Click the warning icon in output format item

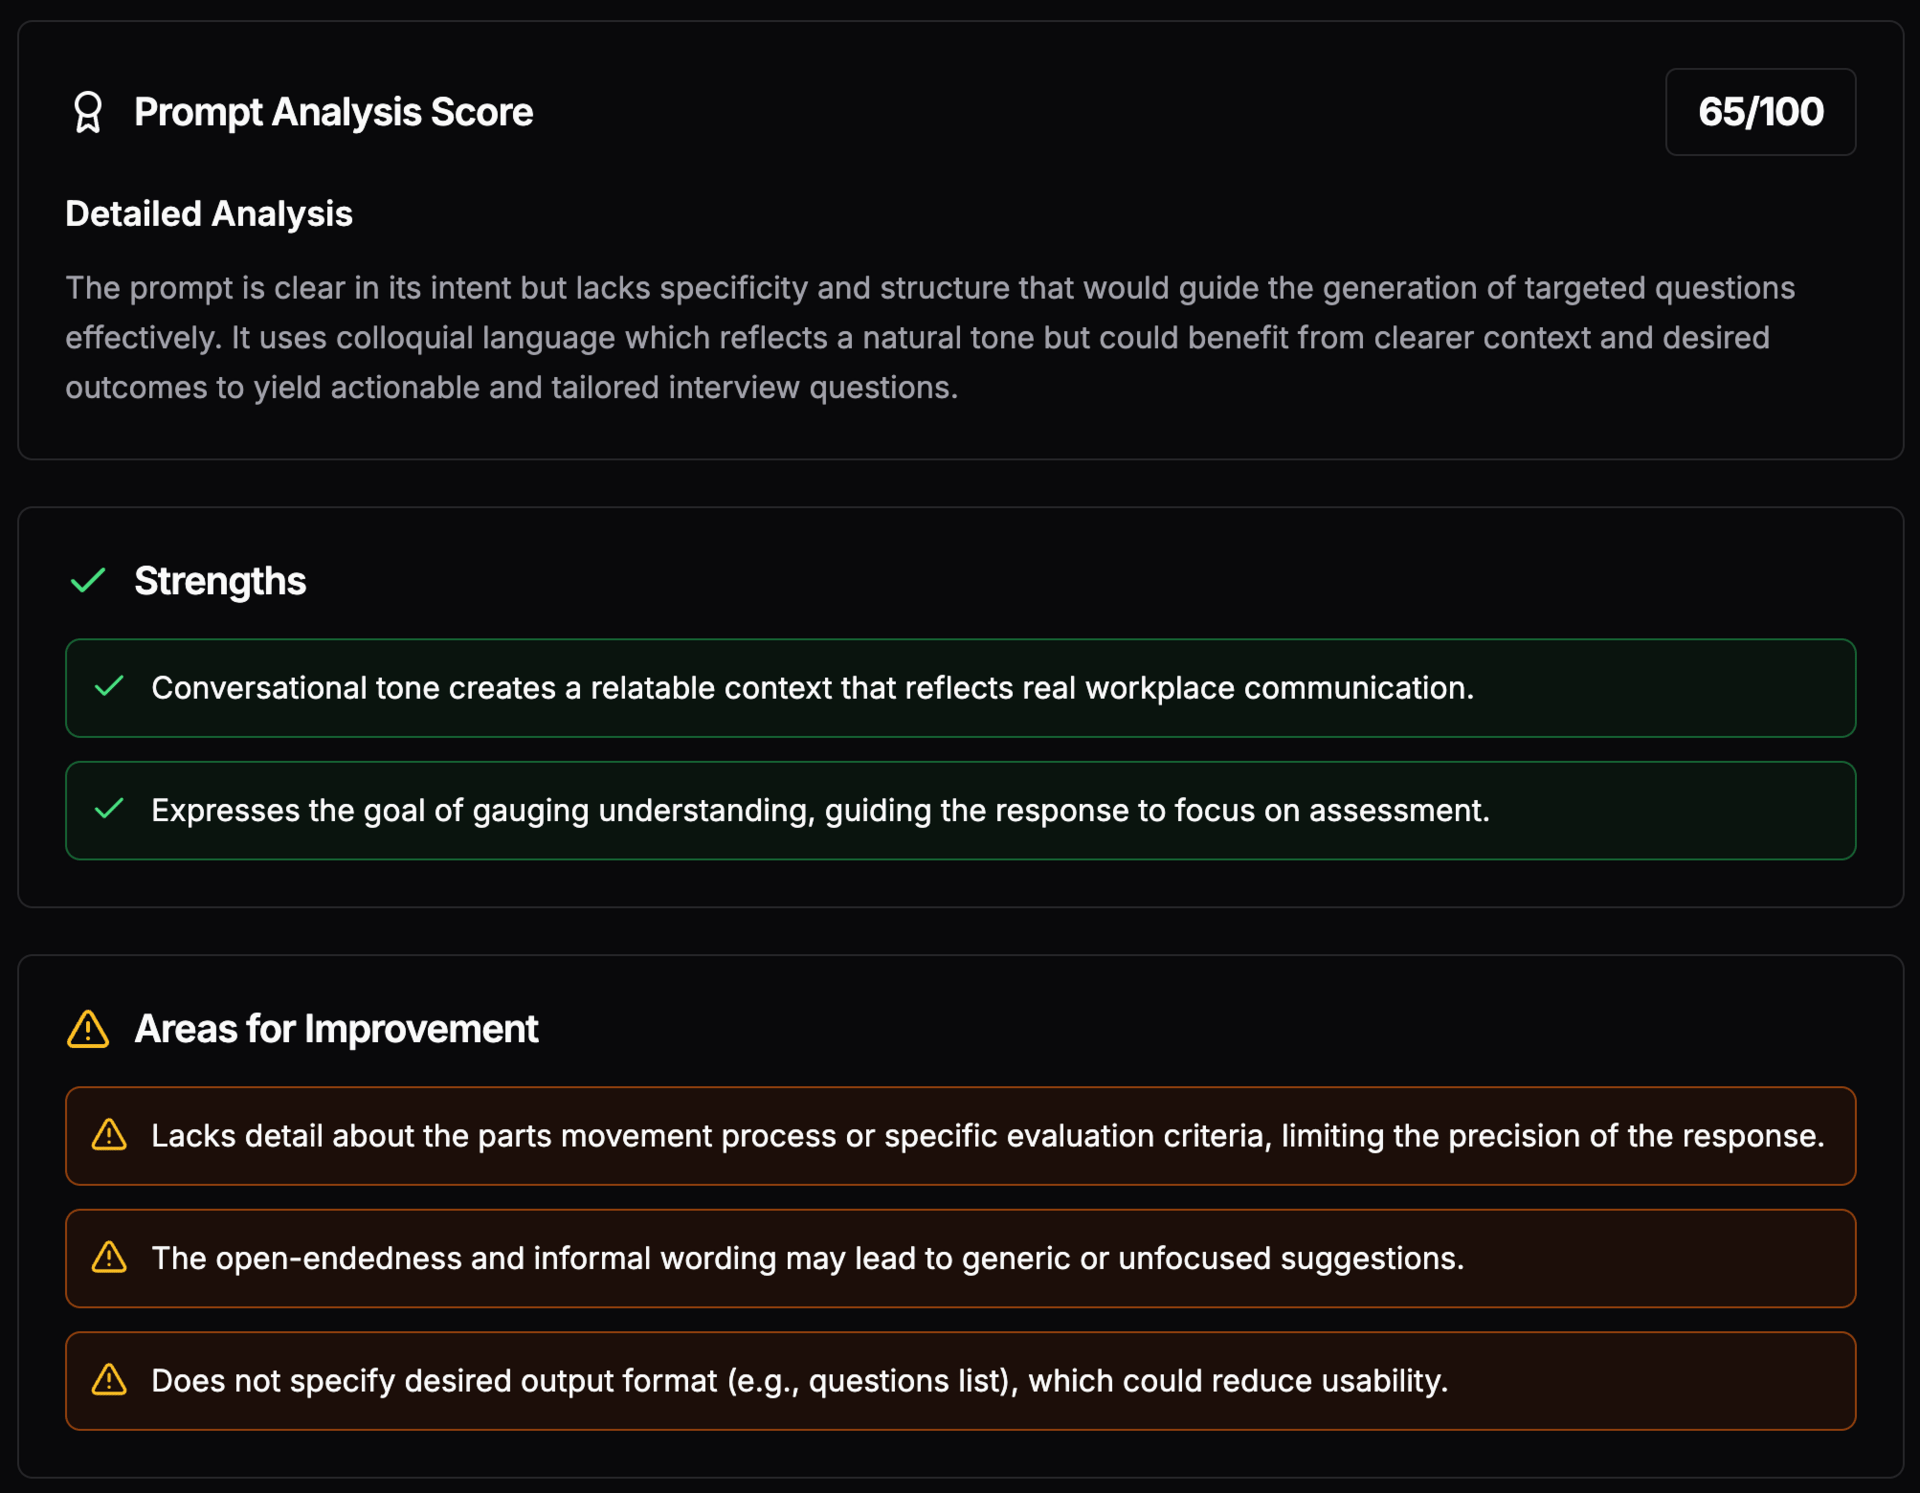(109, 1380)
